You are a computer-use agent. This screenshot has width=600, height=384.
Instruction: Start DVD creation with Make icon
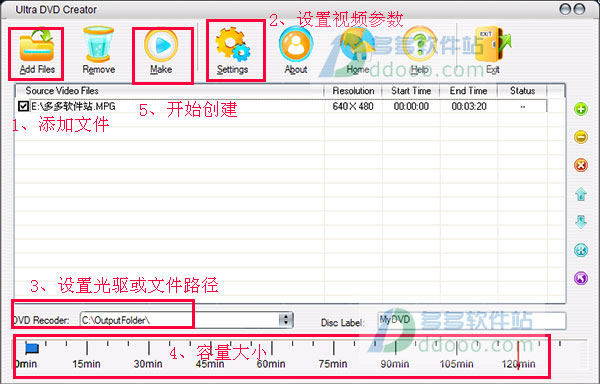coord(161,45)
